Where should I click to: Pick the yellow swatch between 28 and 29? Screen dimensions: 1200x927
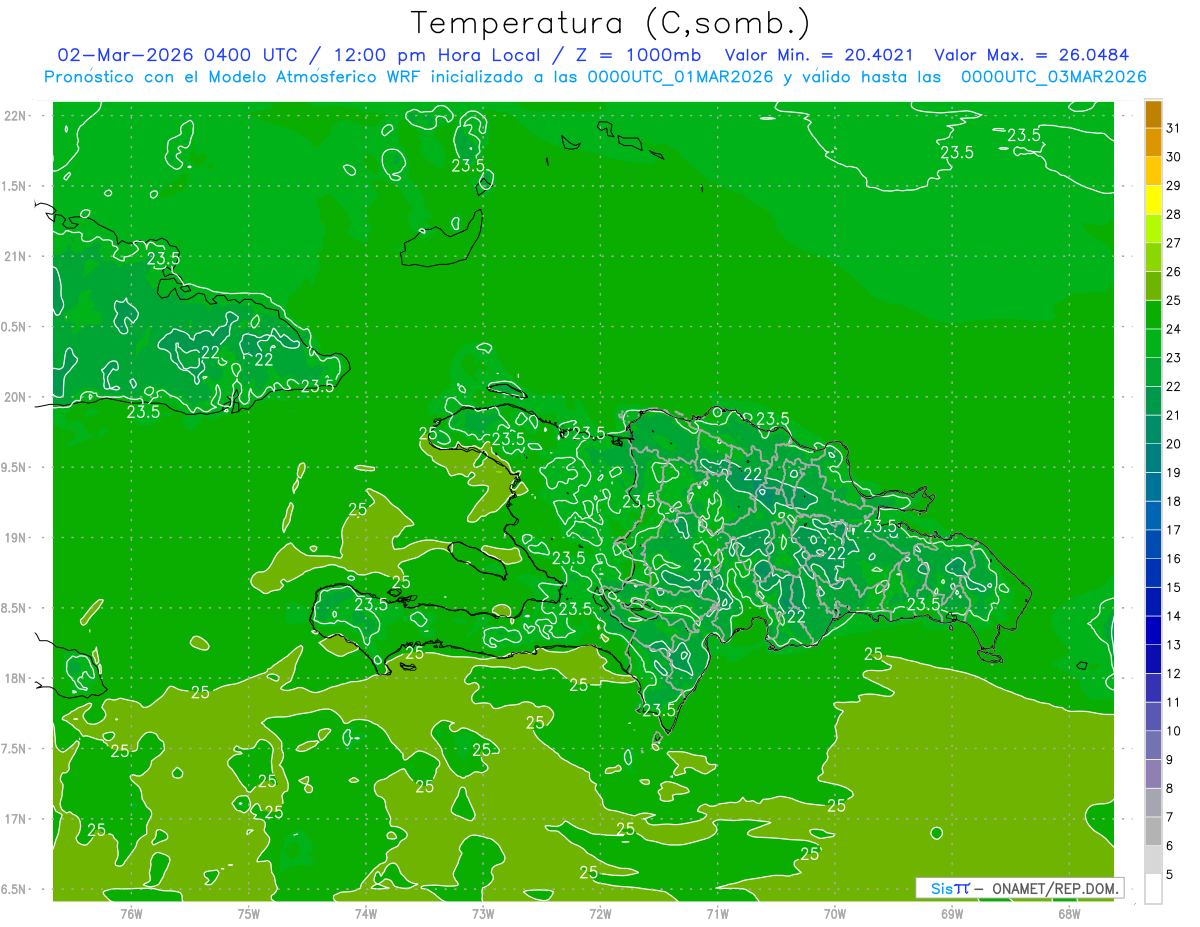pyautogui.click(x=1153, y=200)
